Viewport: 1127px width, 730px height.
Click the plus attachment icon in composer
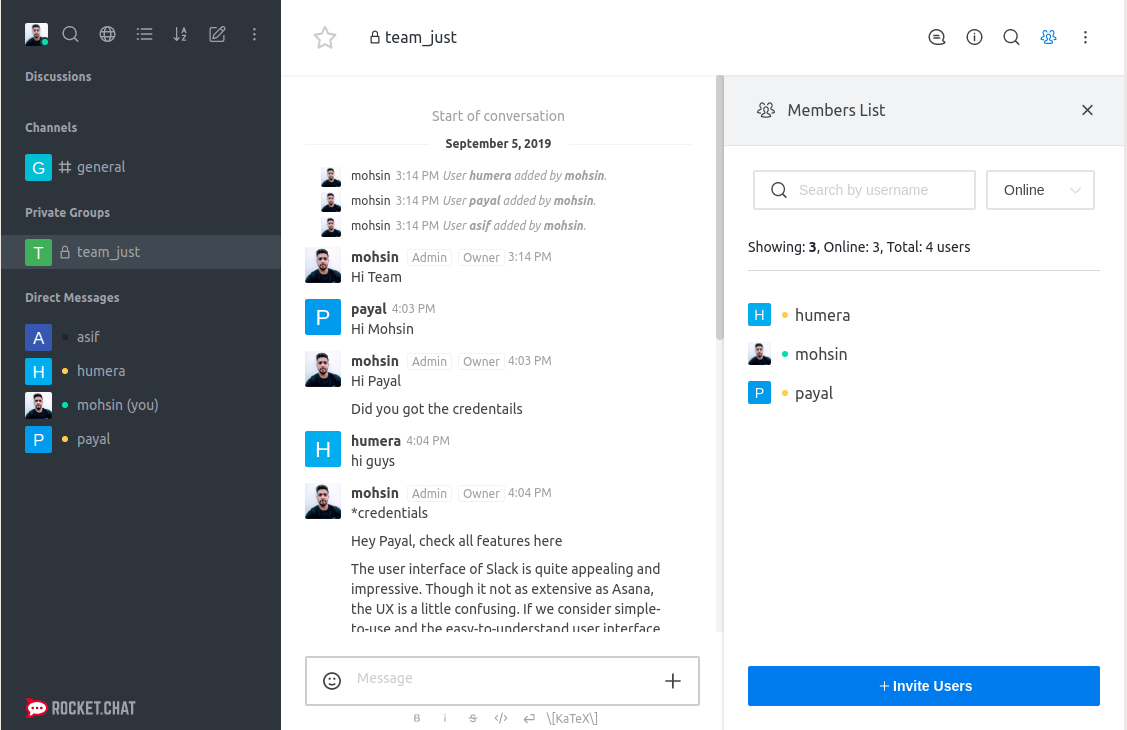click(x=673, y=681)
